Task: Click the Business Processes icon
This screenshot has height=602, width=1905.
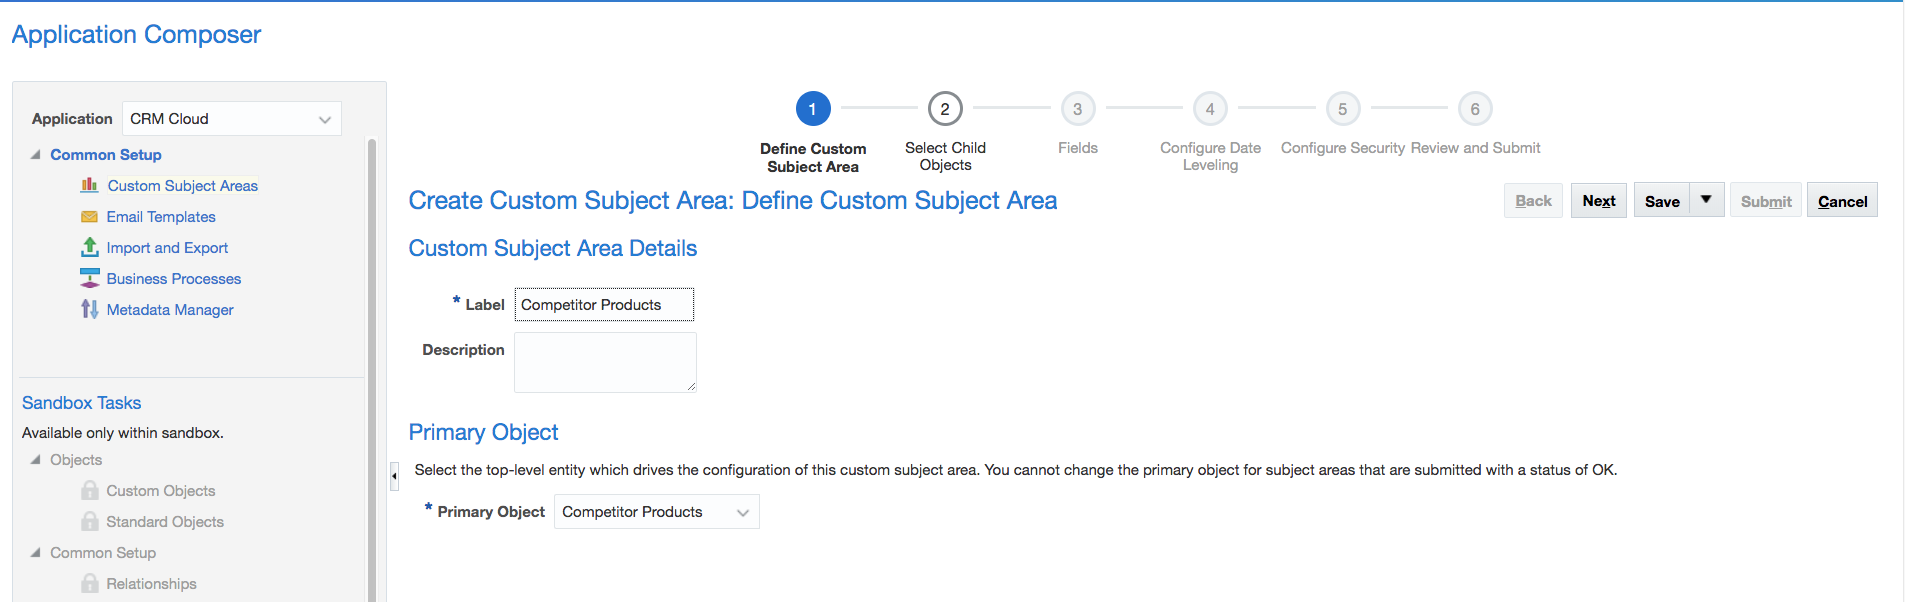Action: (x=89, y=278)
